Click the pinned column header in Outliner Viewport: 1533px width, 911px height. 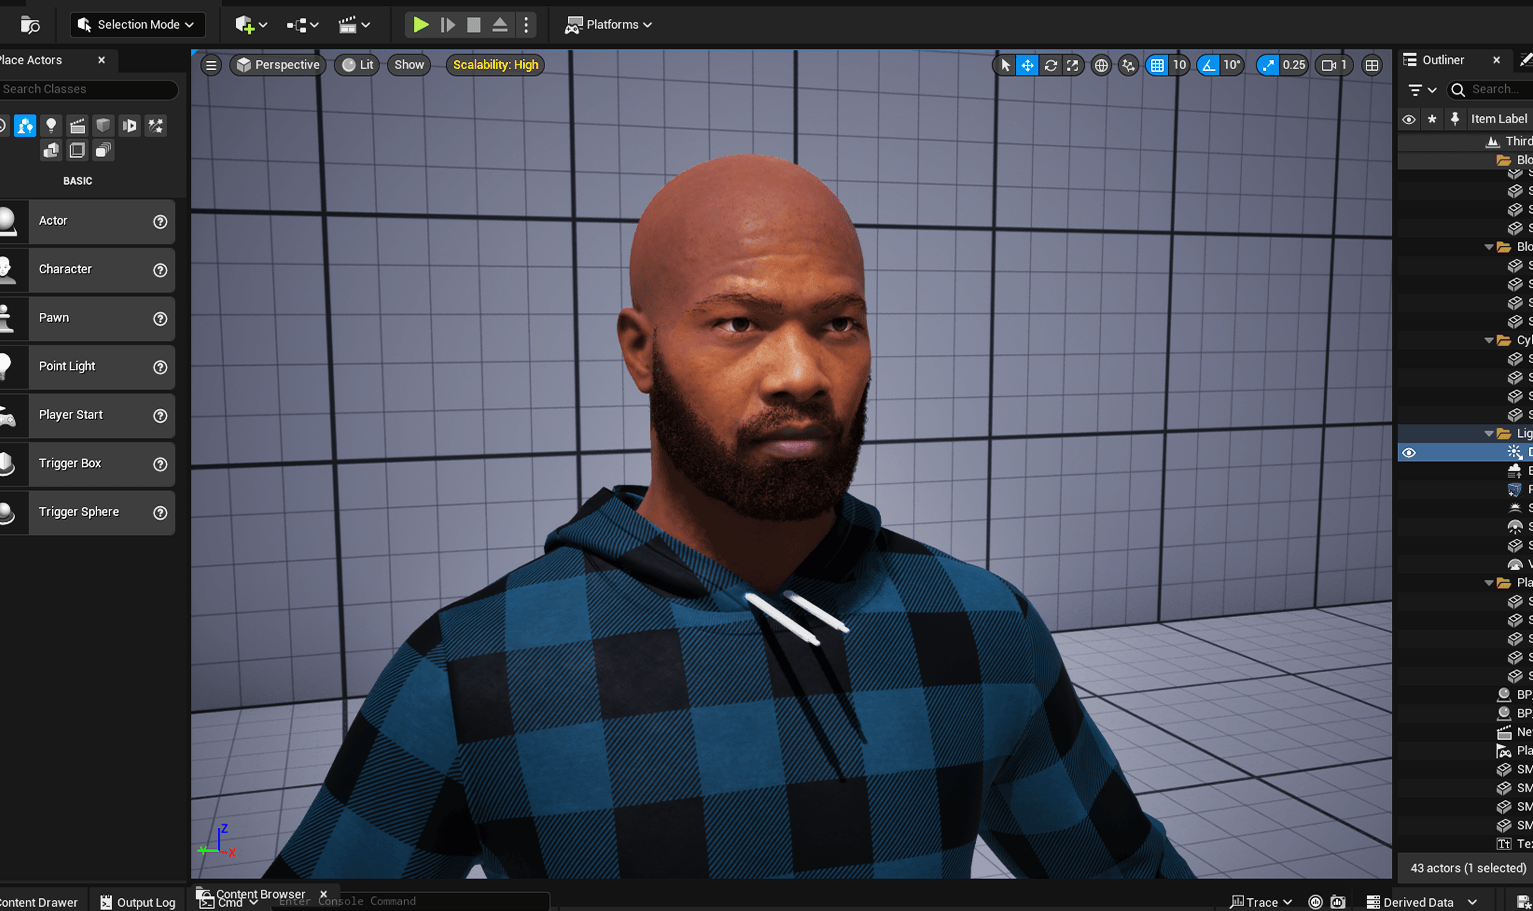[1455, 119]
